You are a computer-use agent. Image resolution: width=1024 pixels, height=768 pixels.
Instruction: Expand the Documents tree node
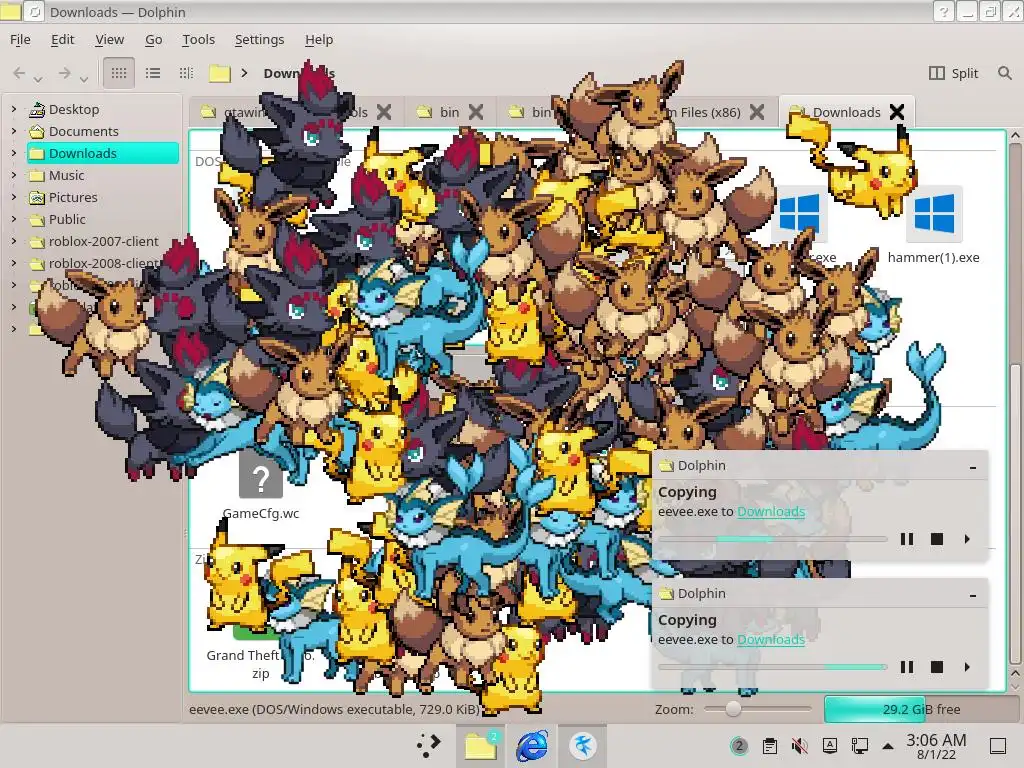14,131
